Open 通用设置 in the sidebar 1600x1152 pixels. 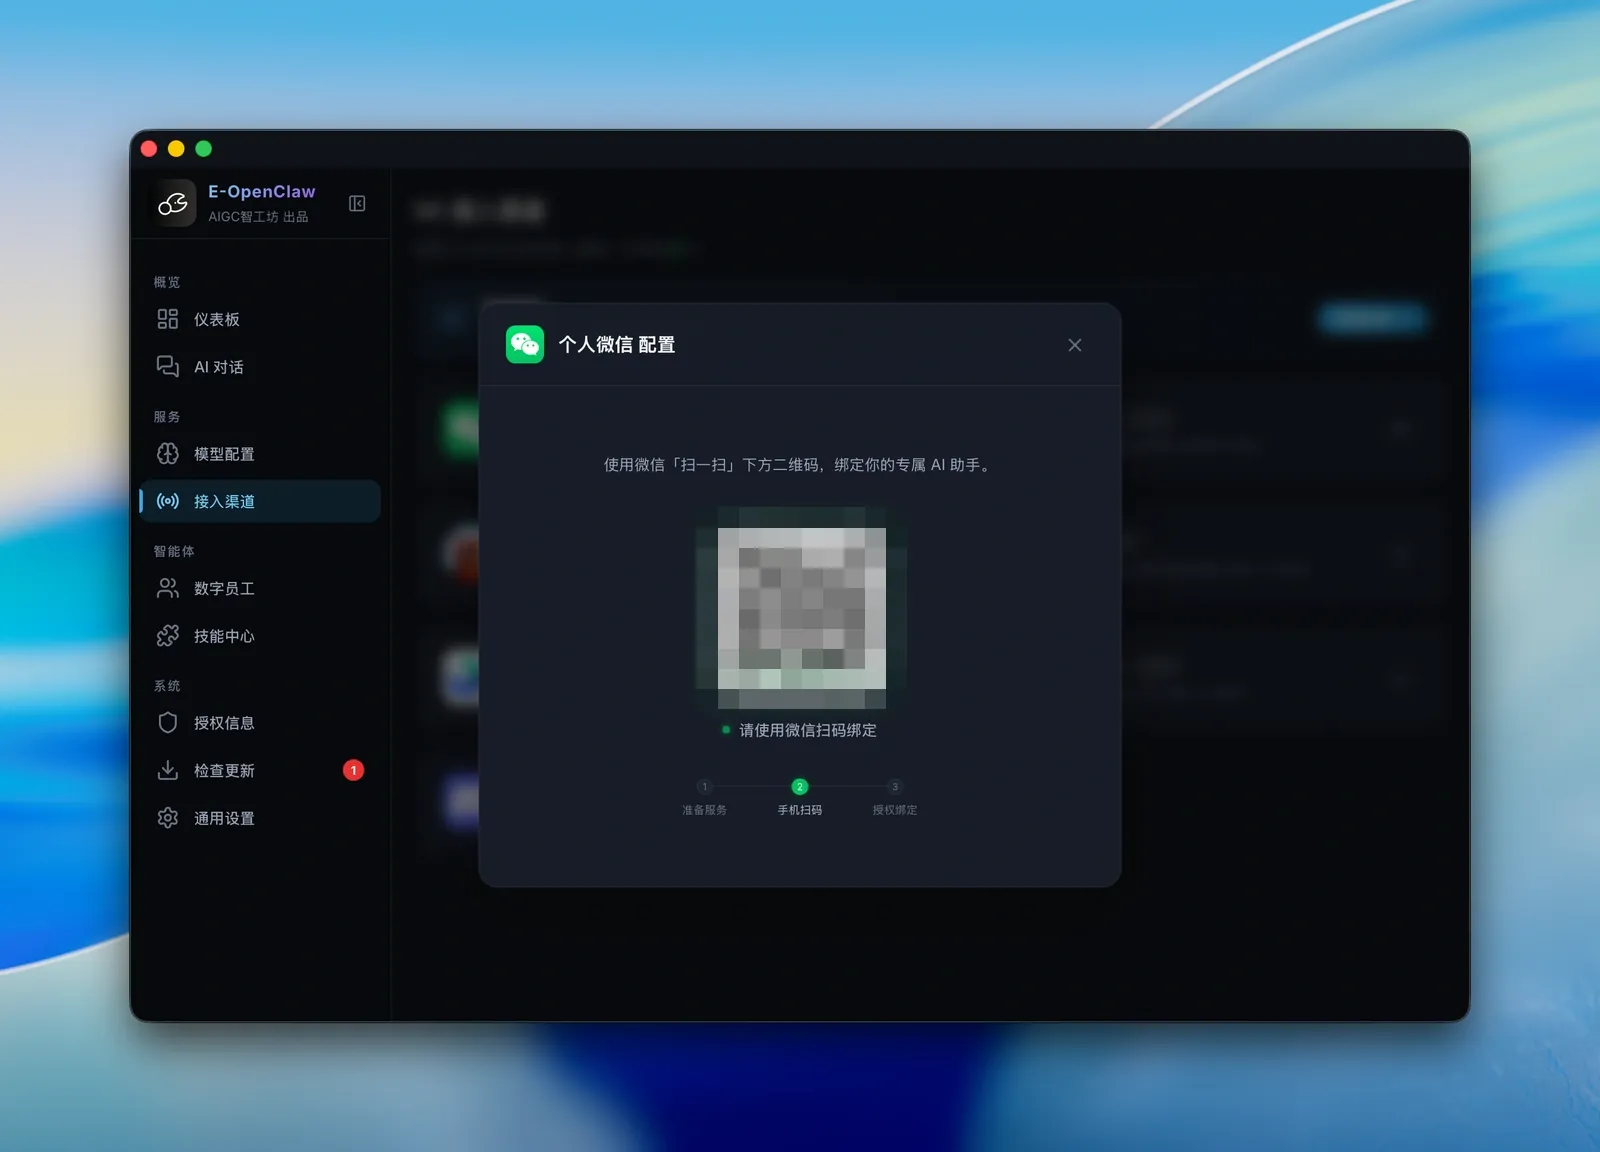pos(260,818)
